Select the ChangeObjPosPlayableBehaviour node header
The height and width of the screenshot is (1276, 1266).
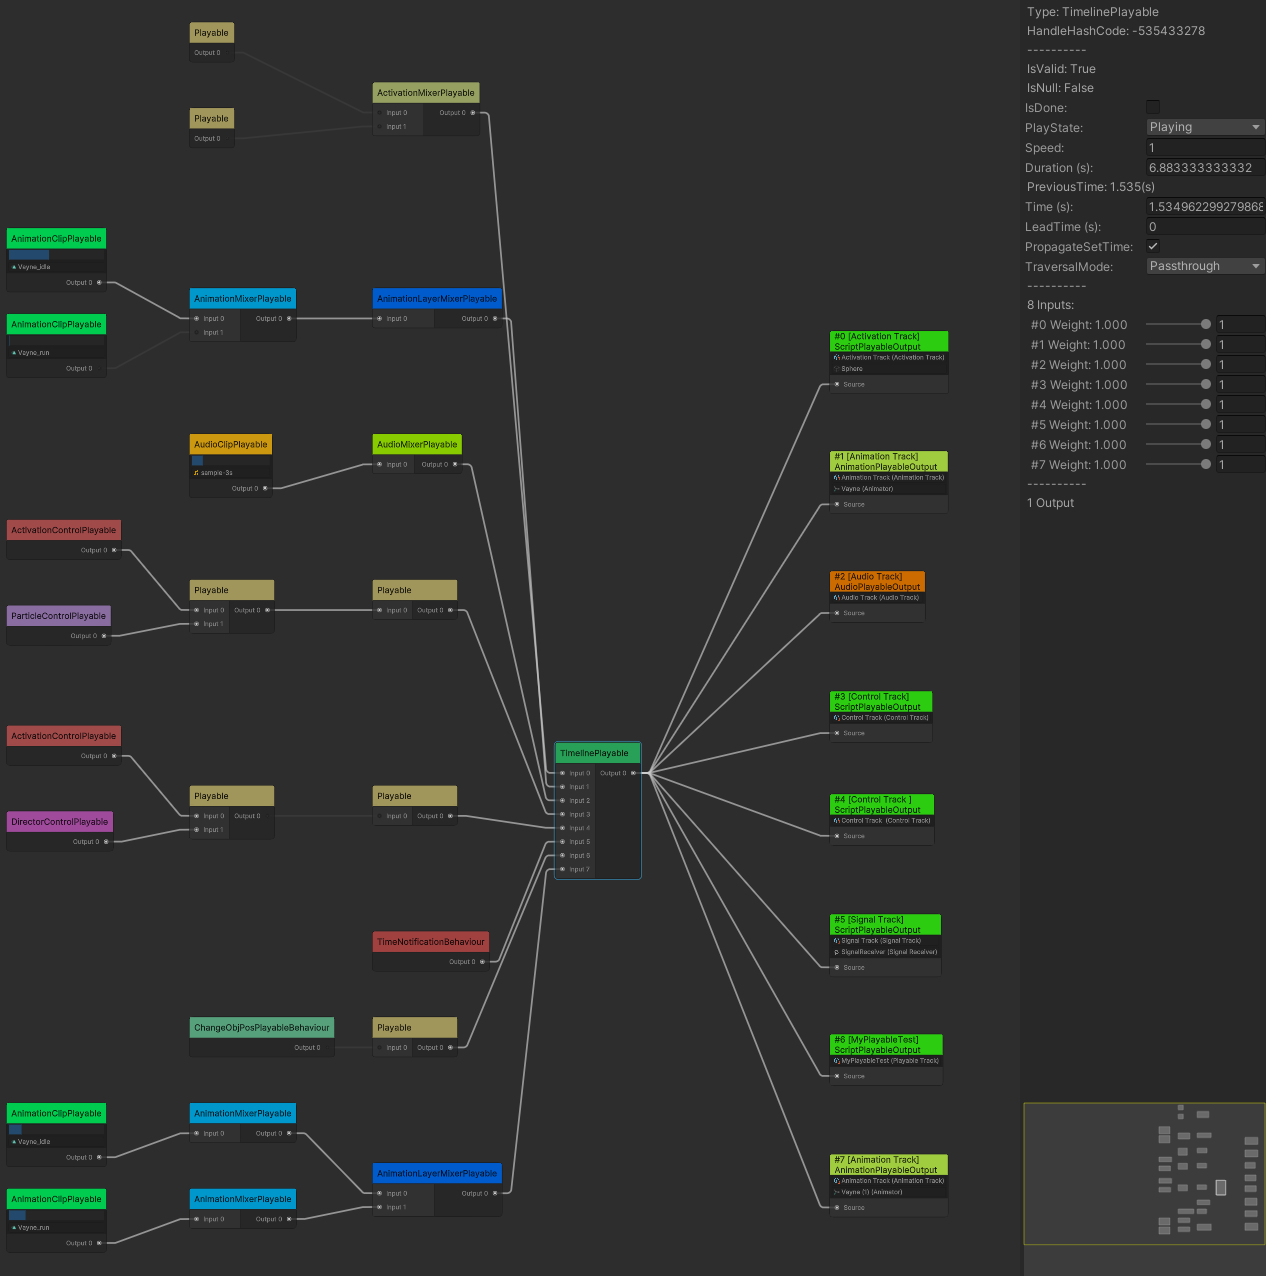(261, 1027)
